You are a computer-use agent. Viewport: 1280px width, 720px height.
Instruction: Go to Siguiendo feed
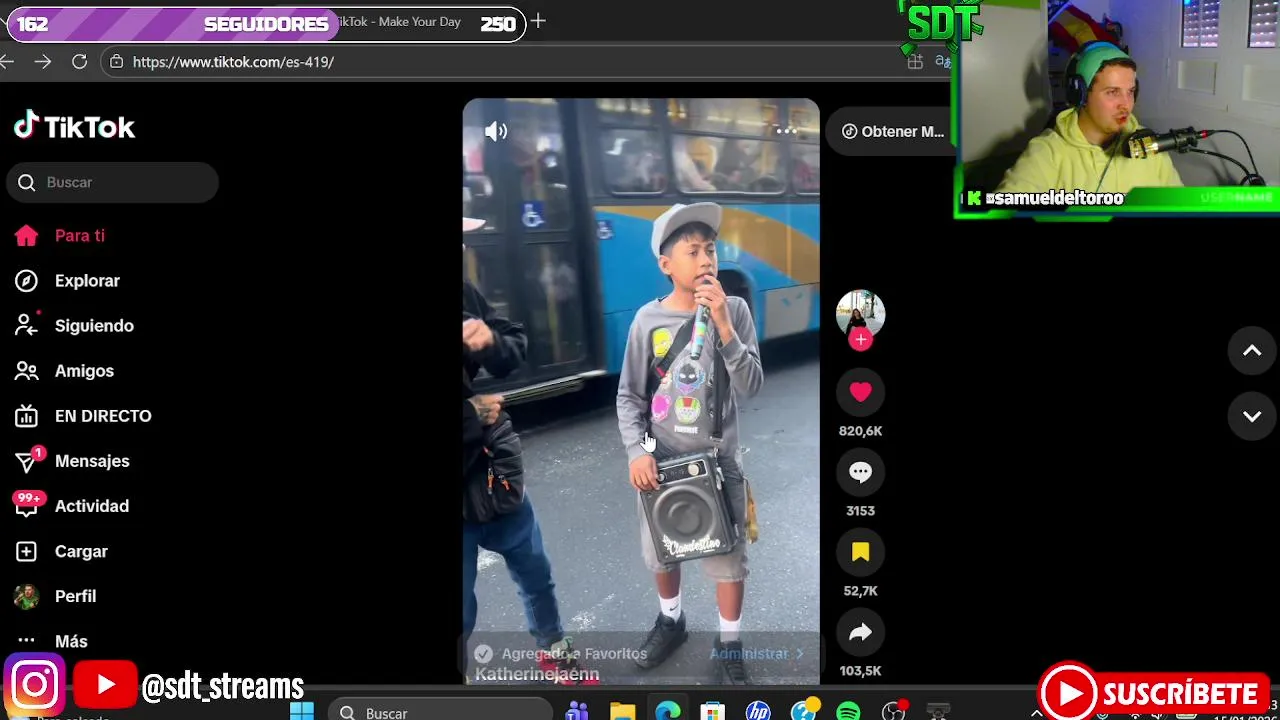coord(94,326)
